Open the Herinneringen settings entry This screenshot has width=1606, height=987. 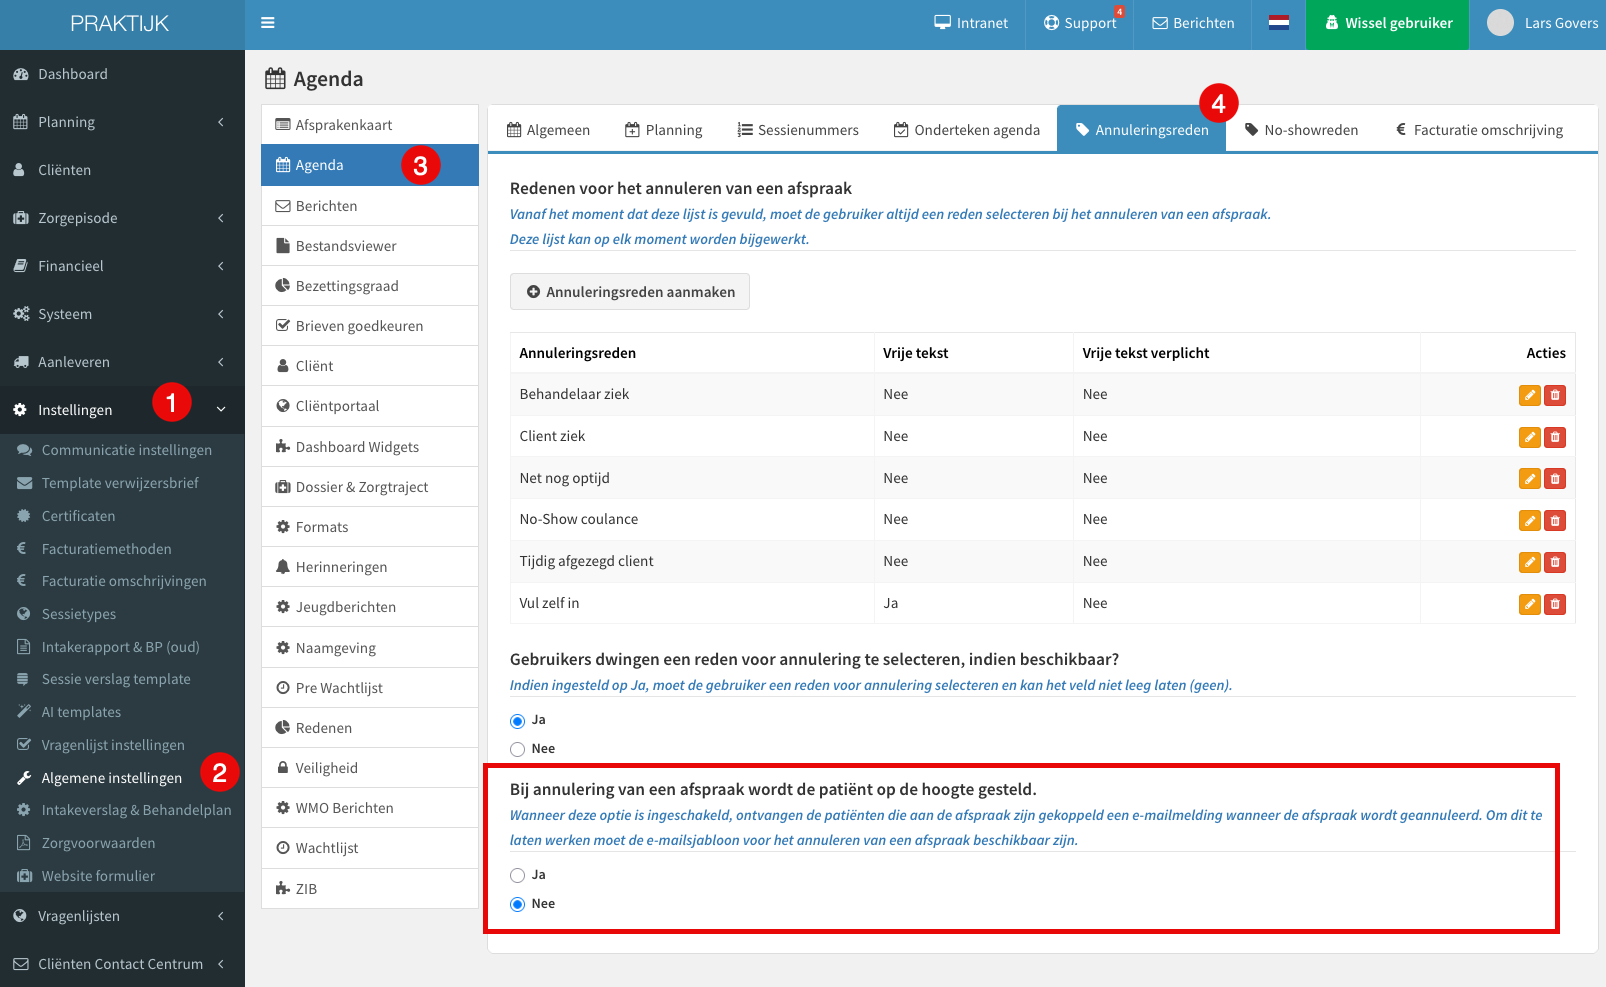(370, 567)
